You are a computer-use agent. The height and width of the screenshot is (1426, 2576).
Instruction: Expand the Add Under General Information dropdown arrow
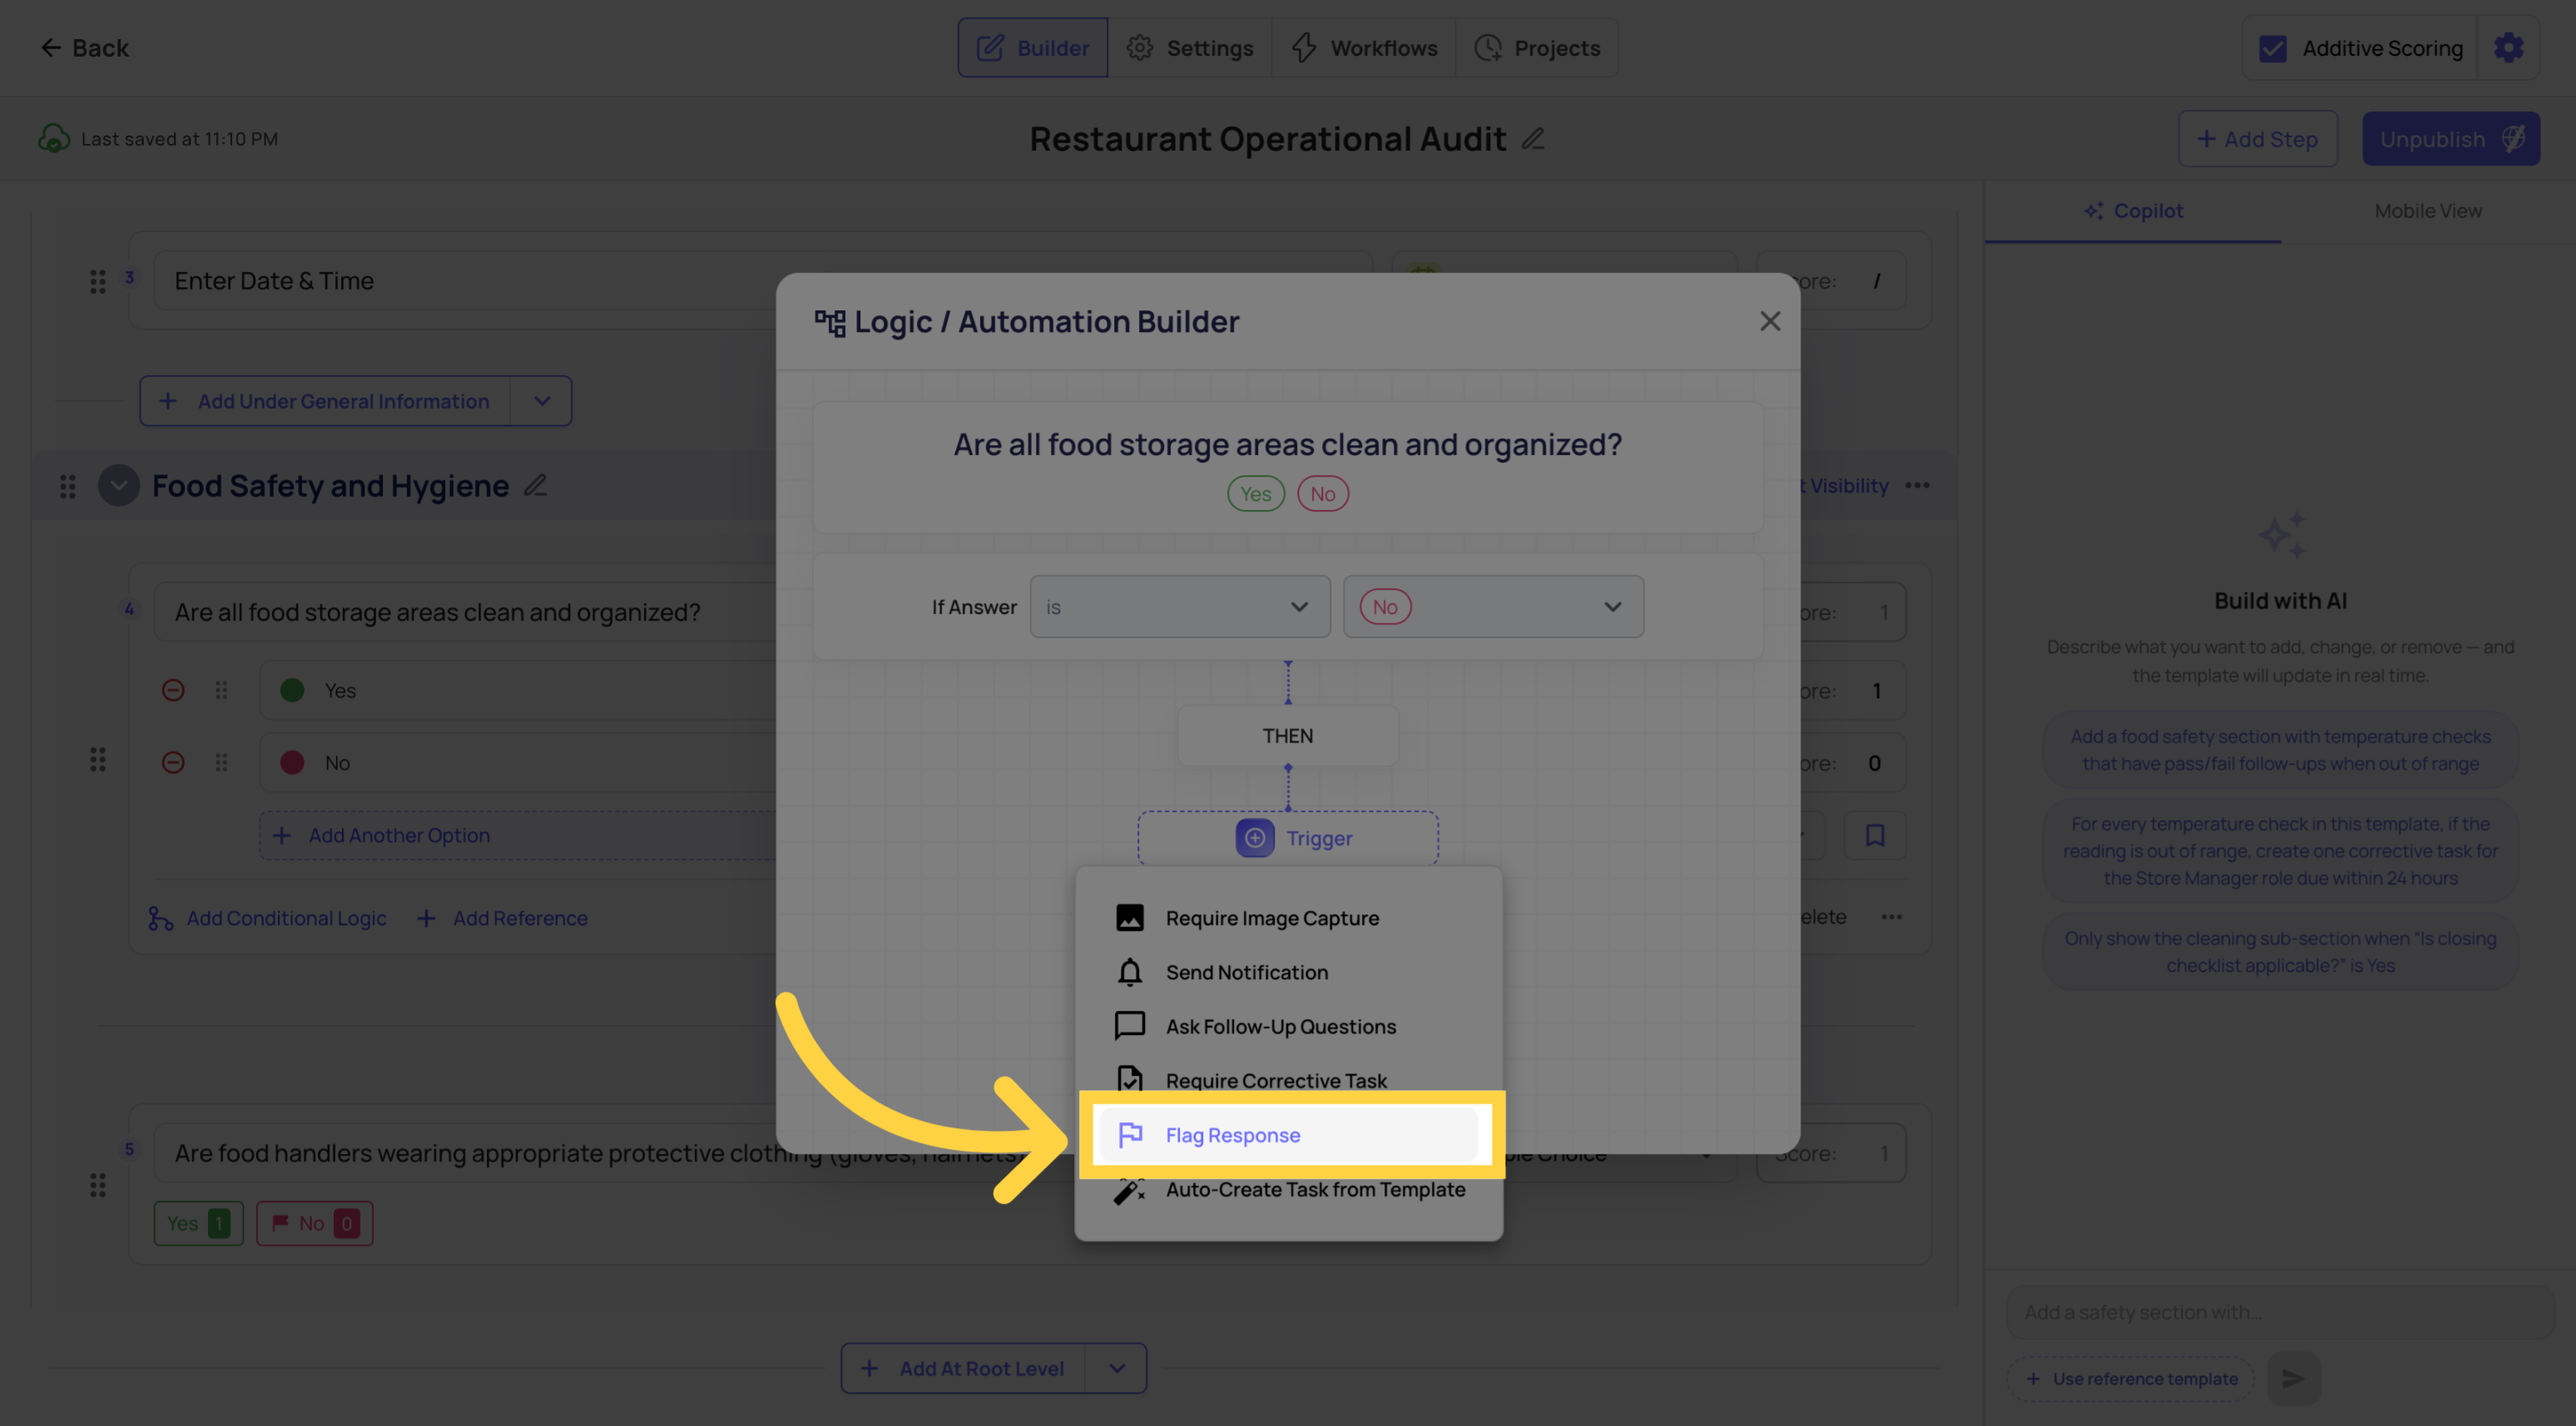coord(541,401)
